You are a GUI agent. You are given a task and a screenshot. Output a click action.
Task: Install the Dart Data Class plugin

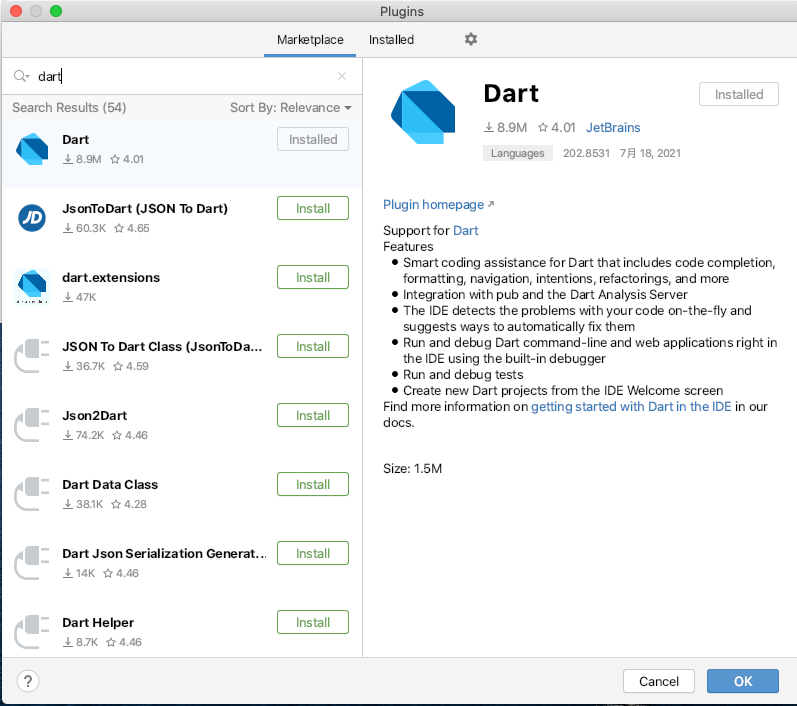(x=312, y=484)
